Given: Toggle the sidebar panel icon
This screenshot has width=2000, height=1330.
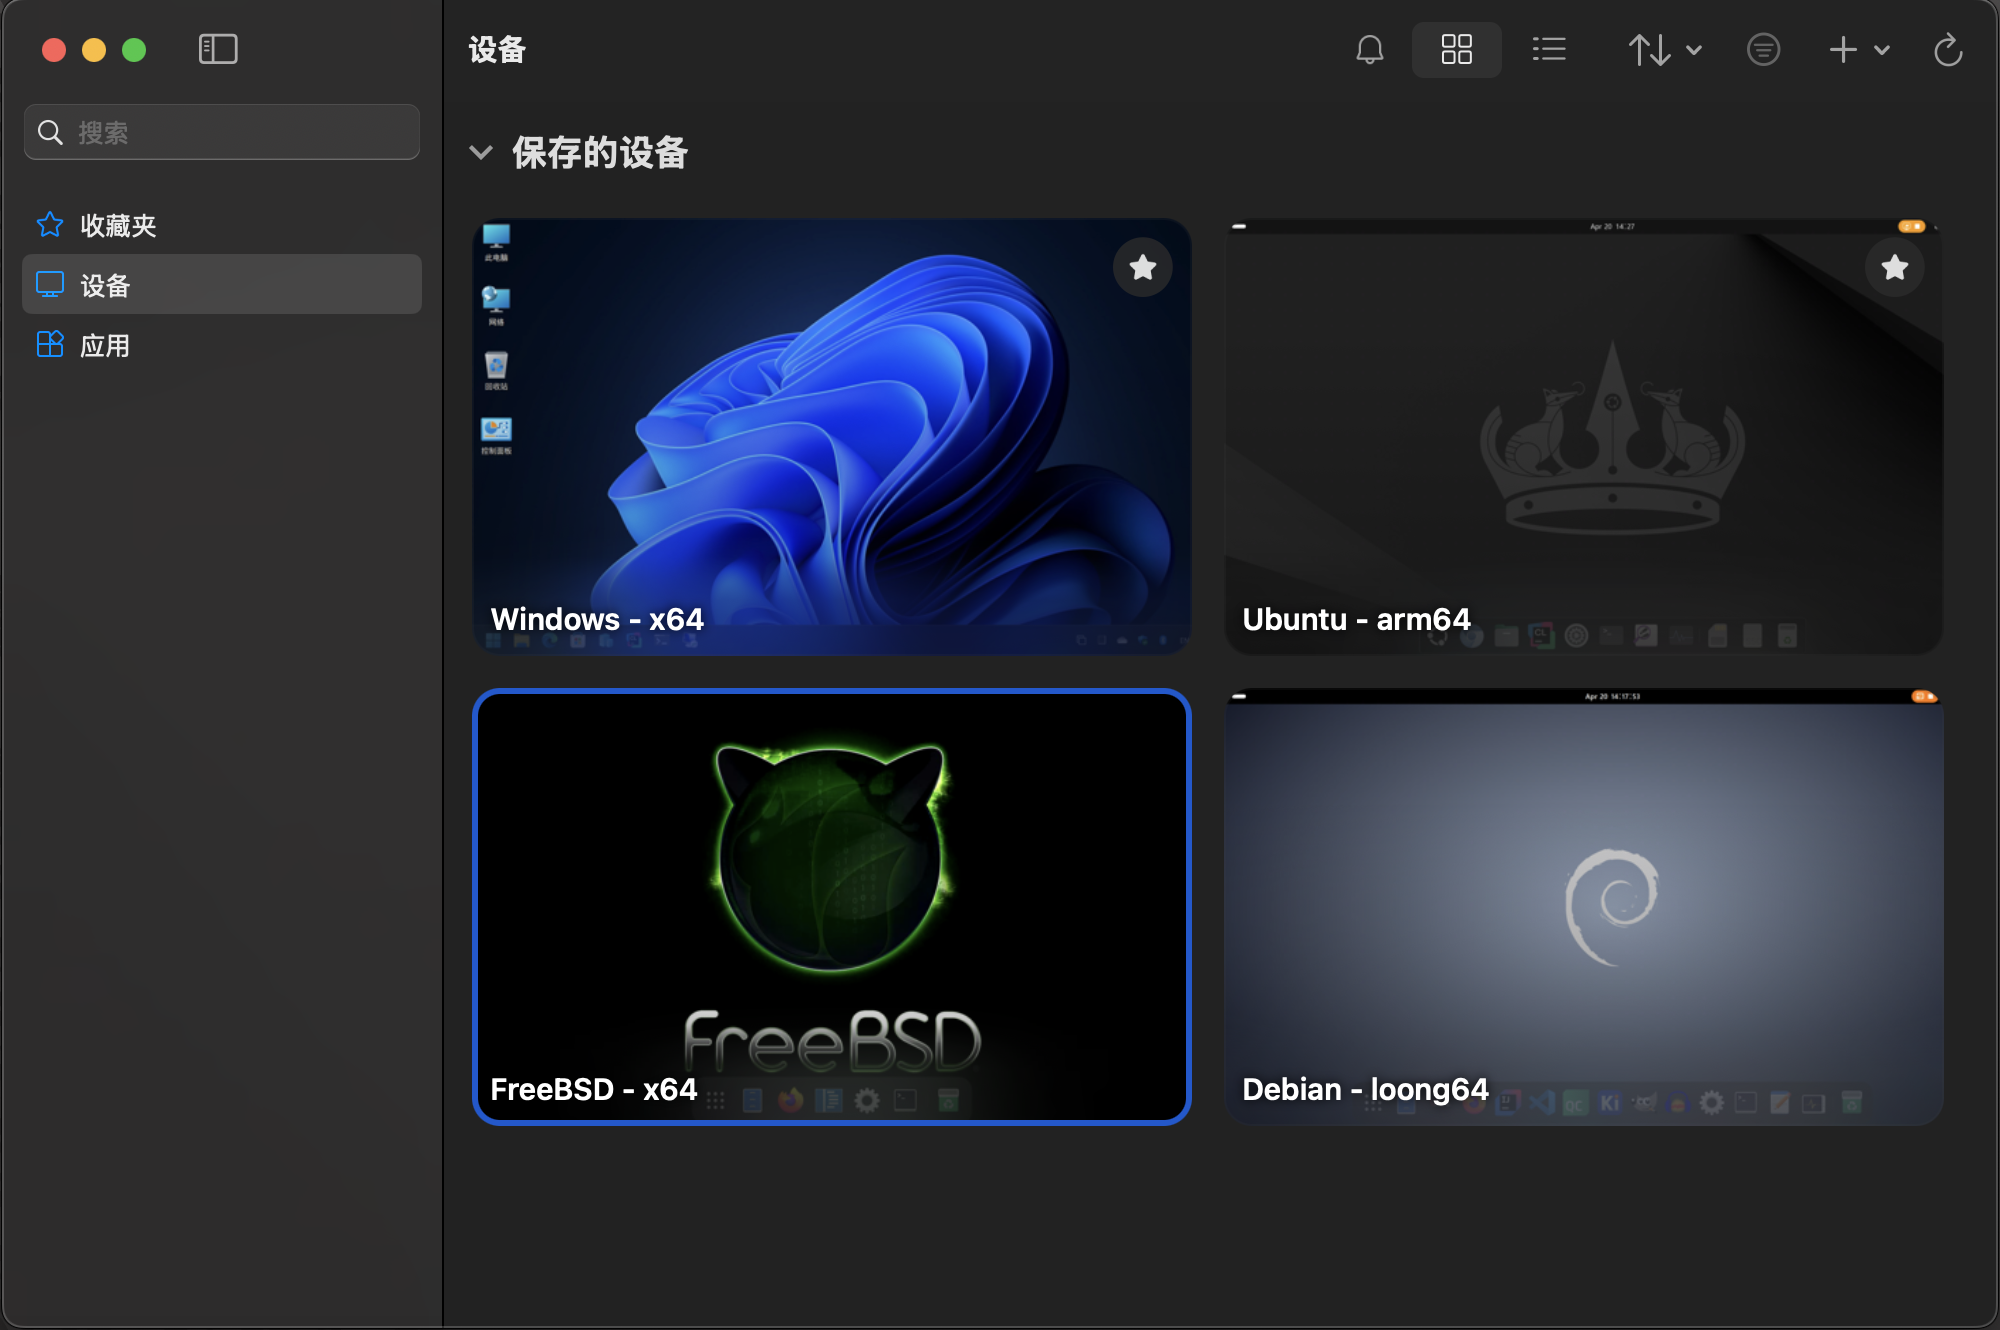Looking at the screenshot, I should (x=218, y=49).
